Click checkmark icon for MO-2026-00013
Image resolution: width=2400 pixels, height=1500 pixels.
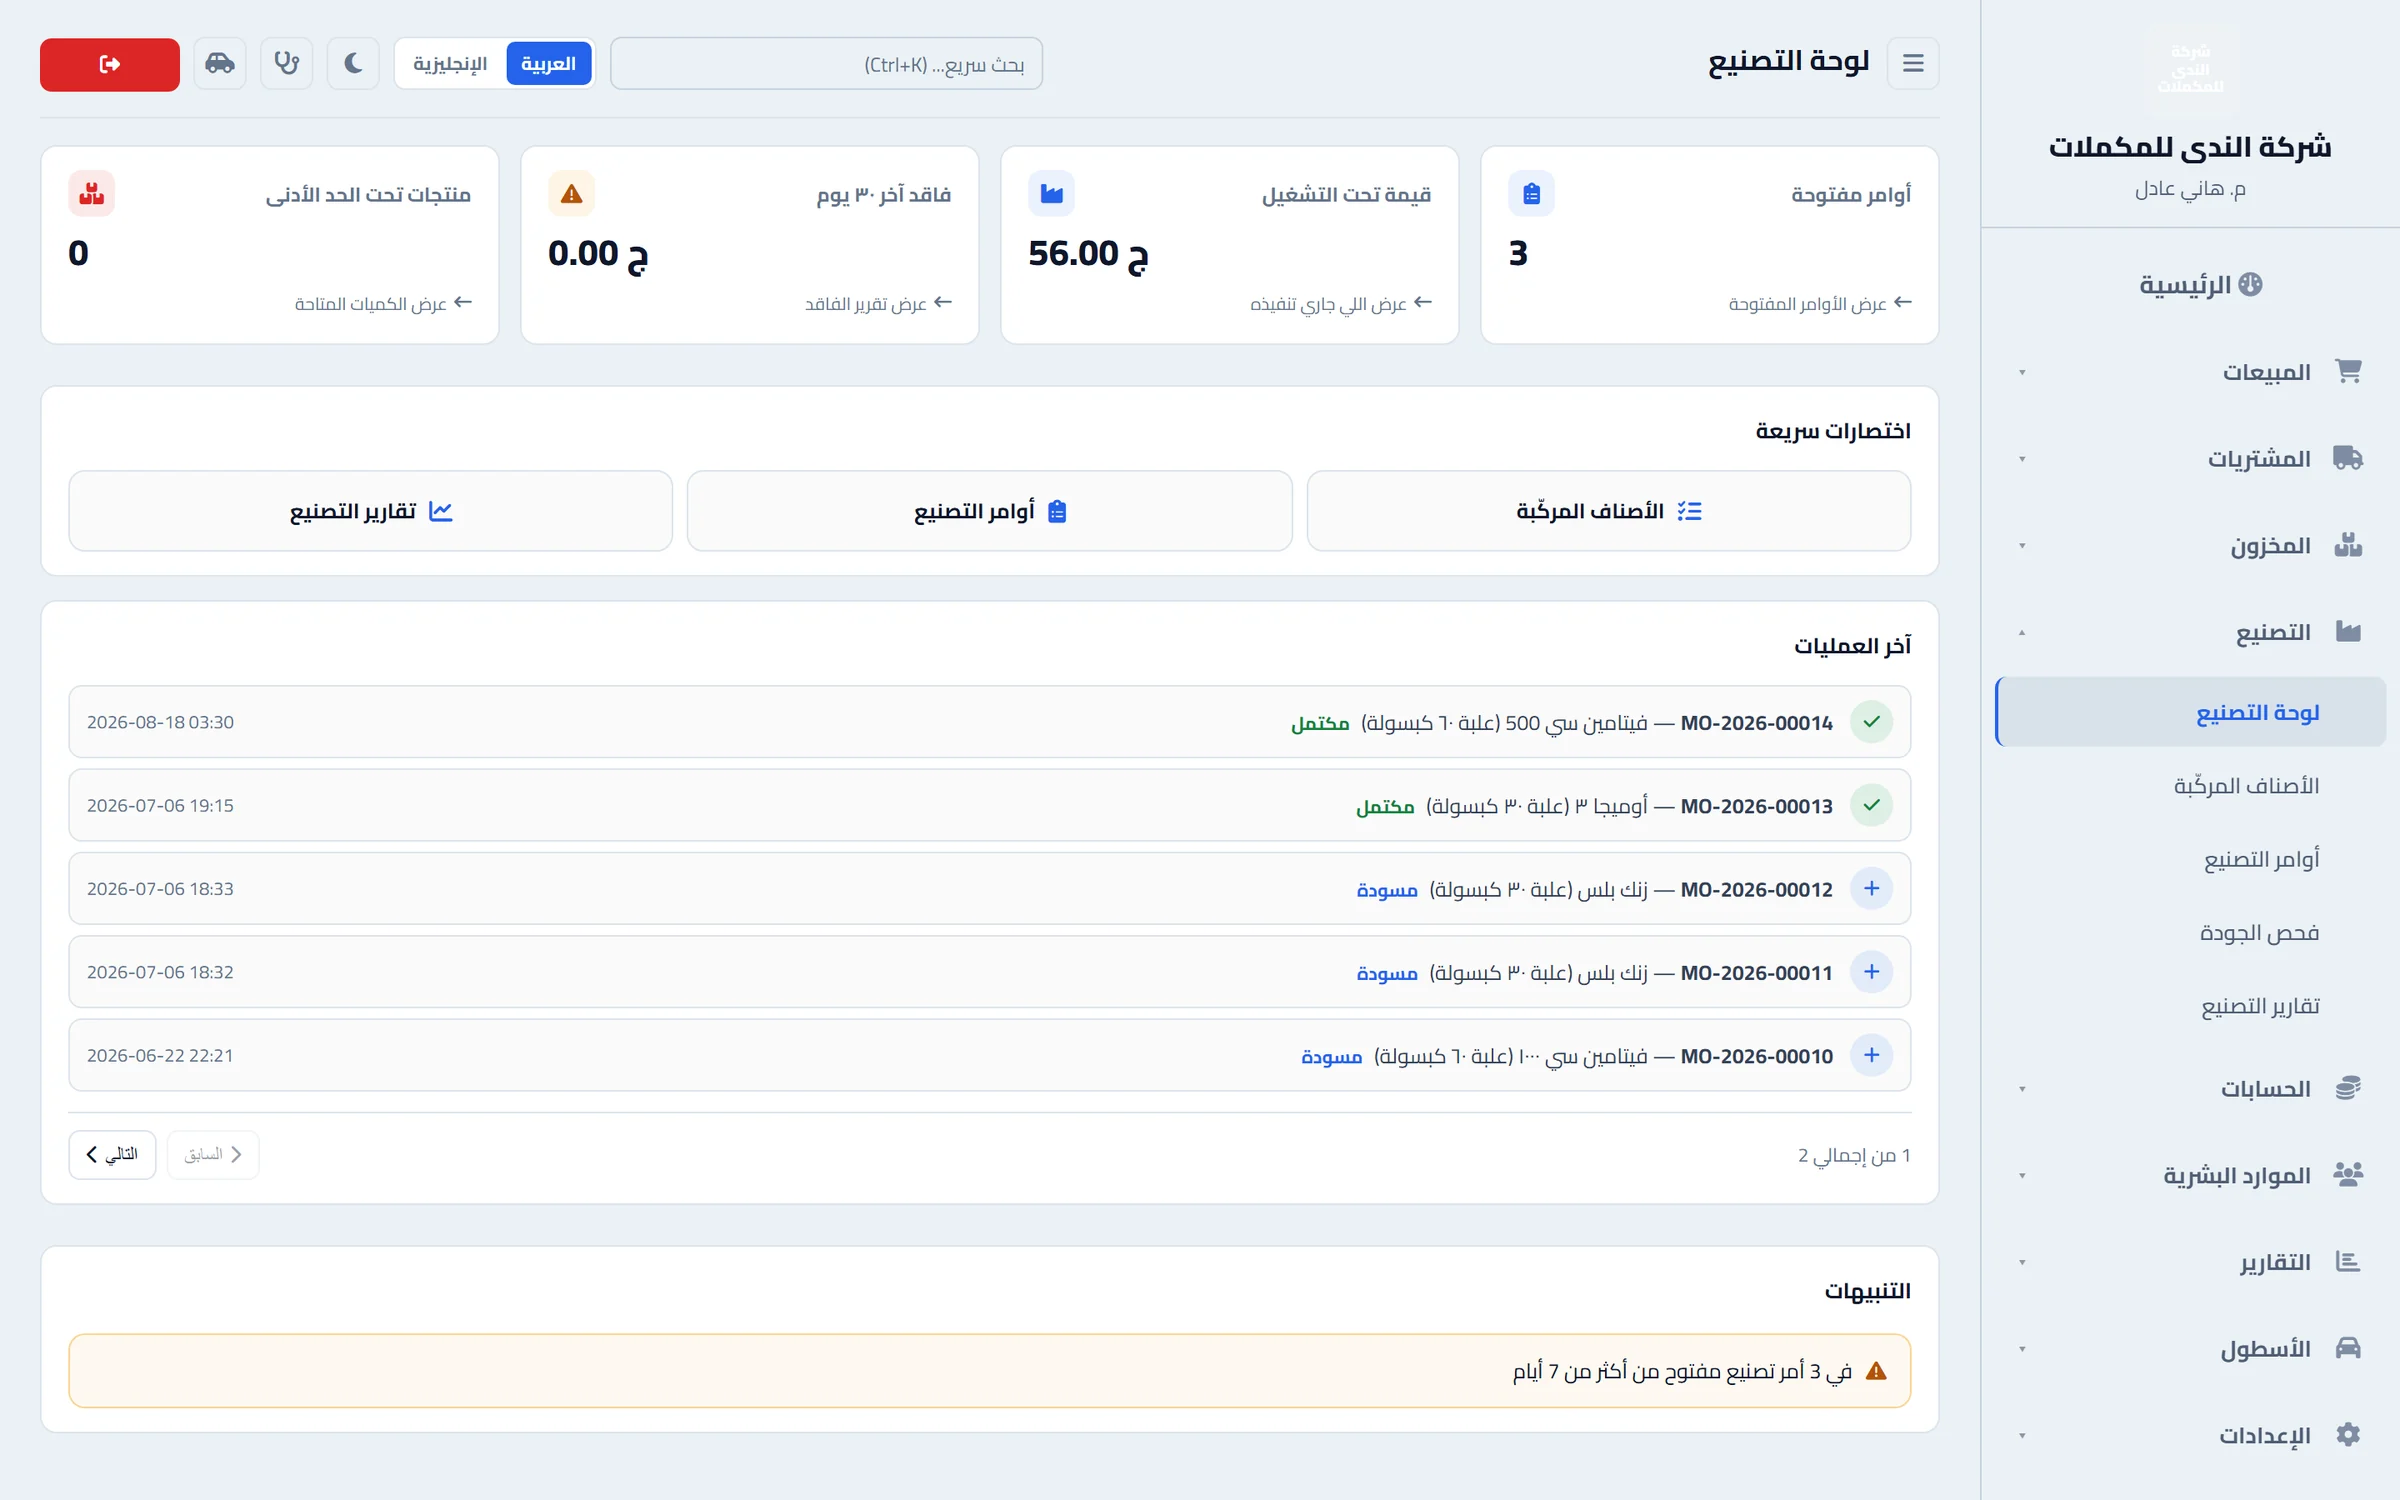1871,805
